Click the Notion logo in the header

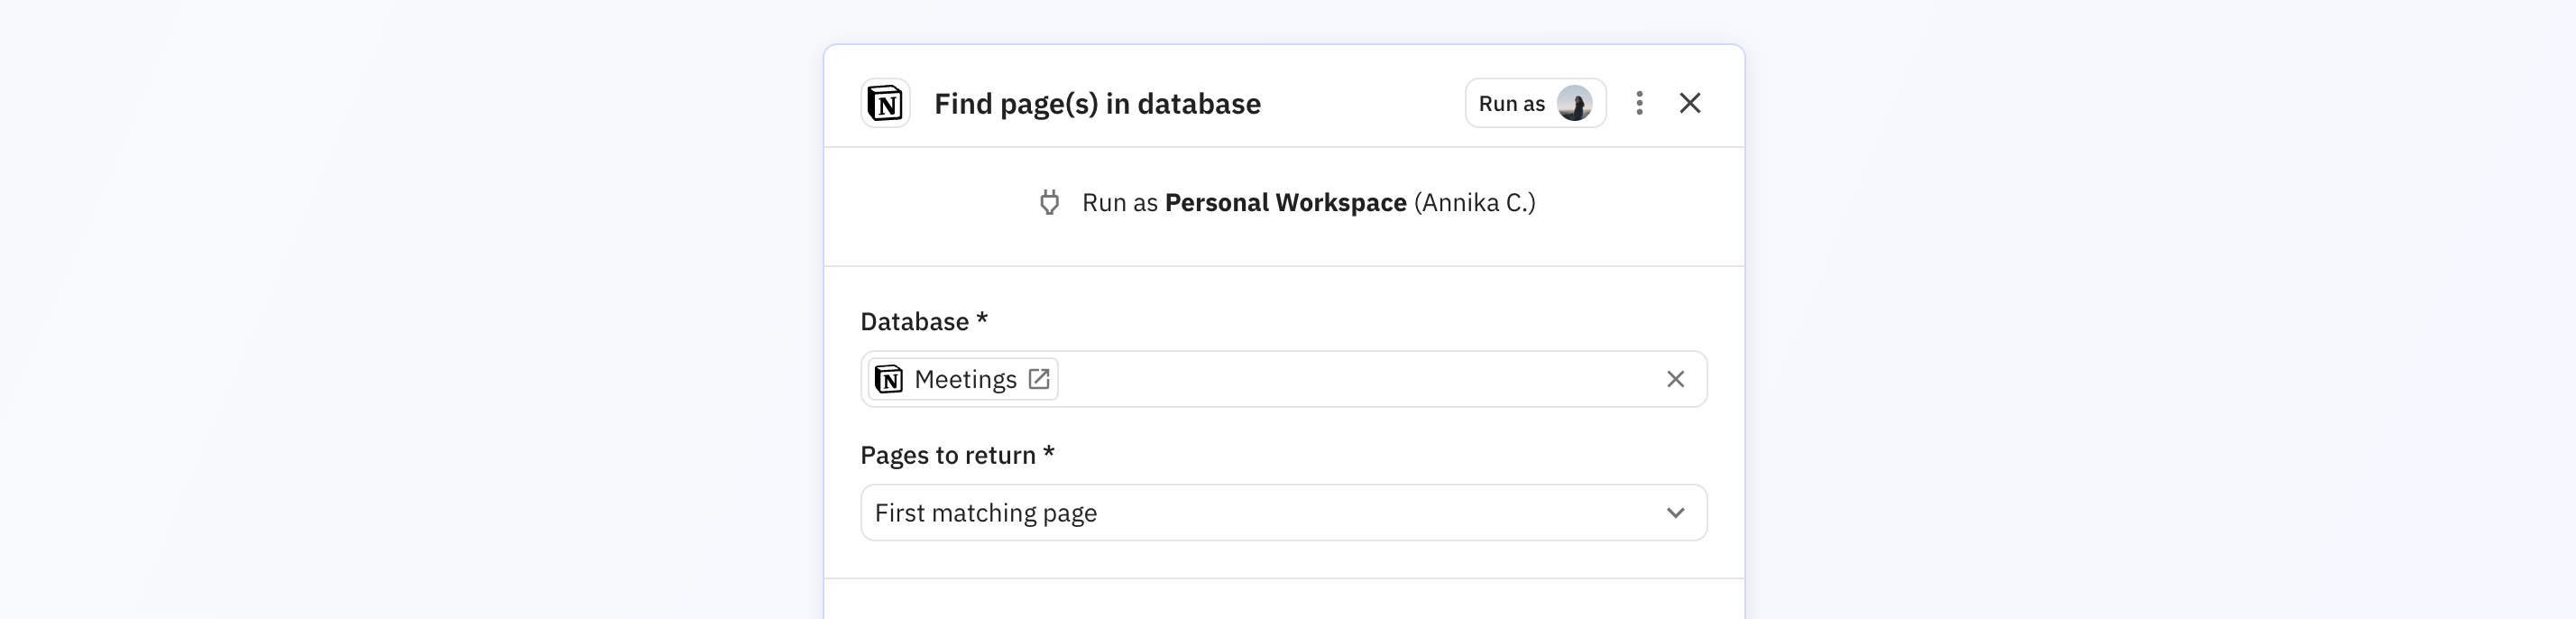coord(885,103)
